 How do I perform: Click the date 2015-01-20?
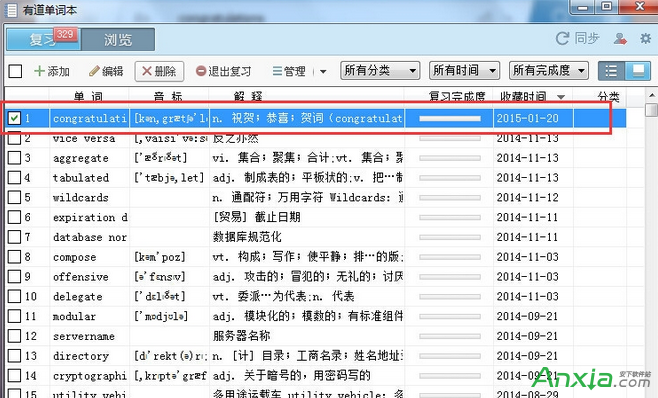(527, 118)
